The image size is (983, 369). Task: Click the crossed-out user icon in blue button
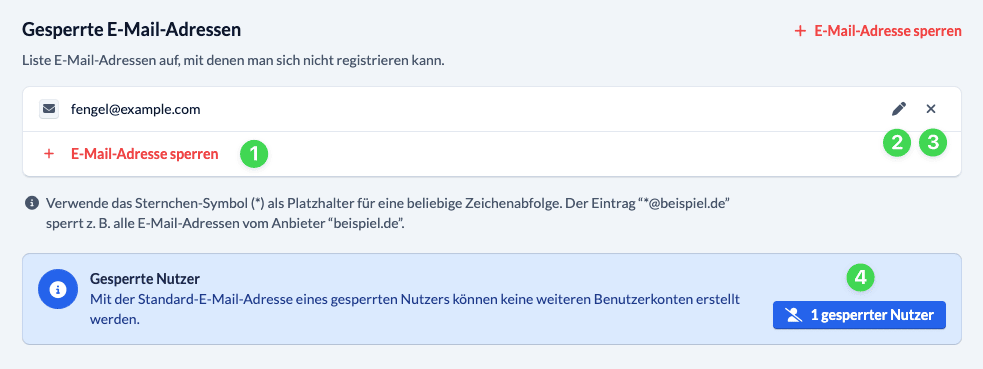tap(794, 315)
